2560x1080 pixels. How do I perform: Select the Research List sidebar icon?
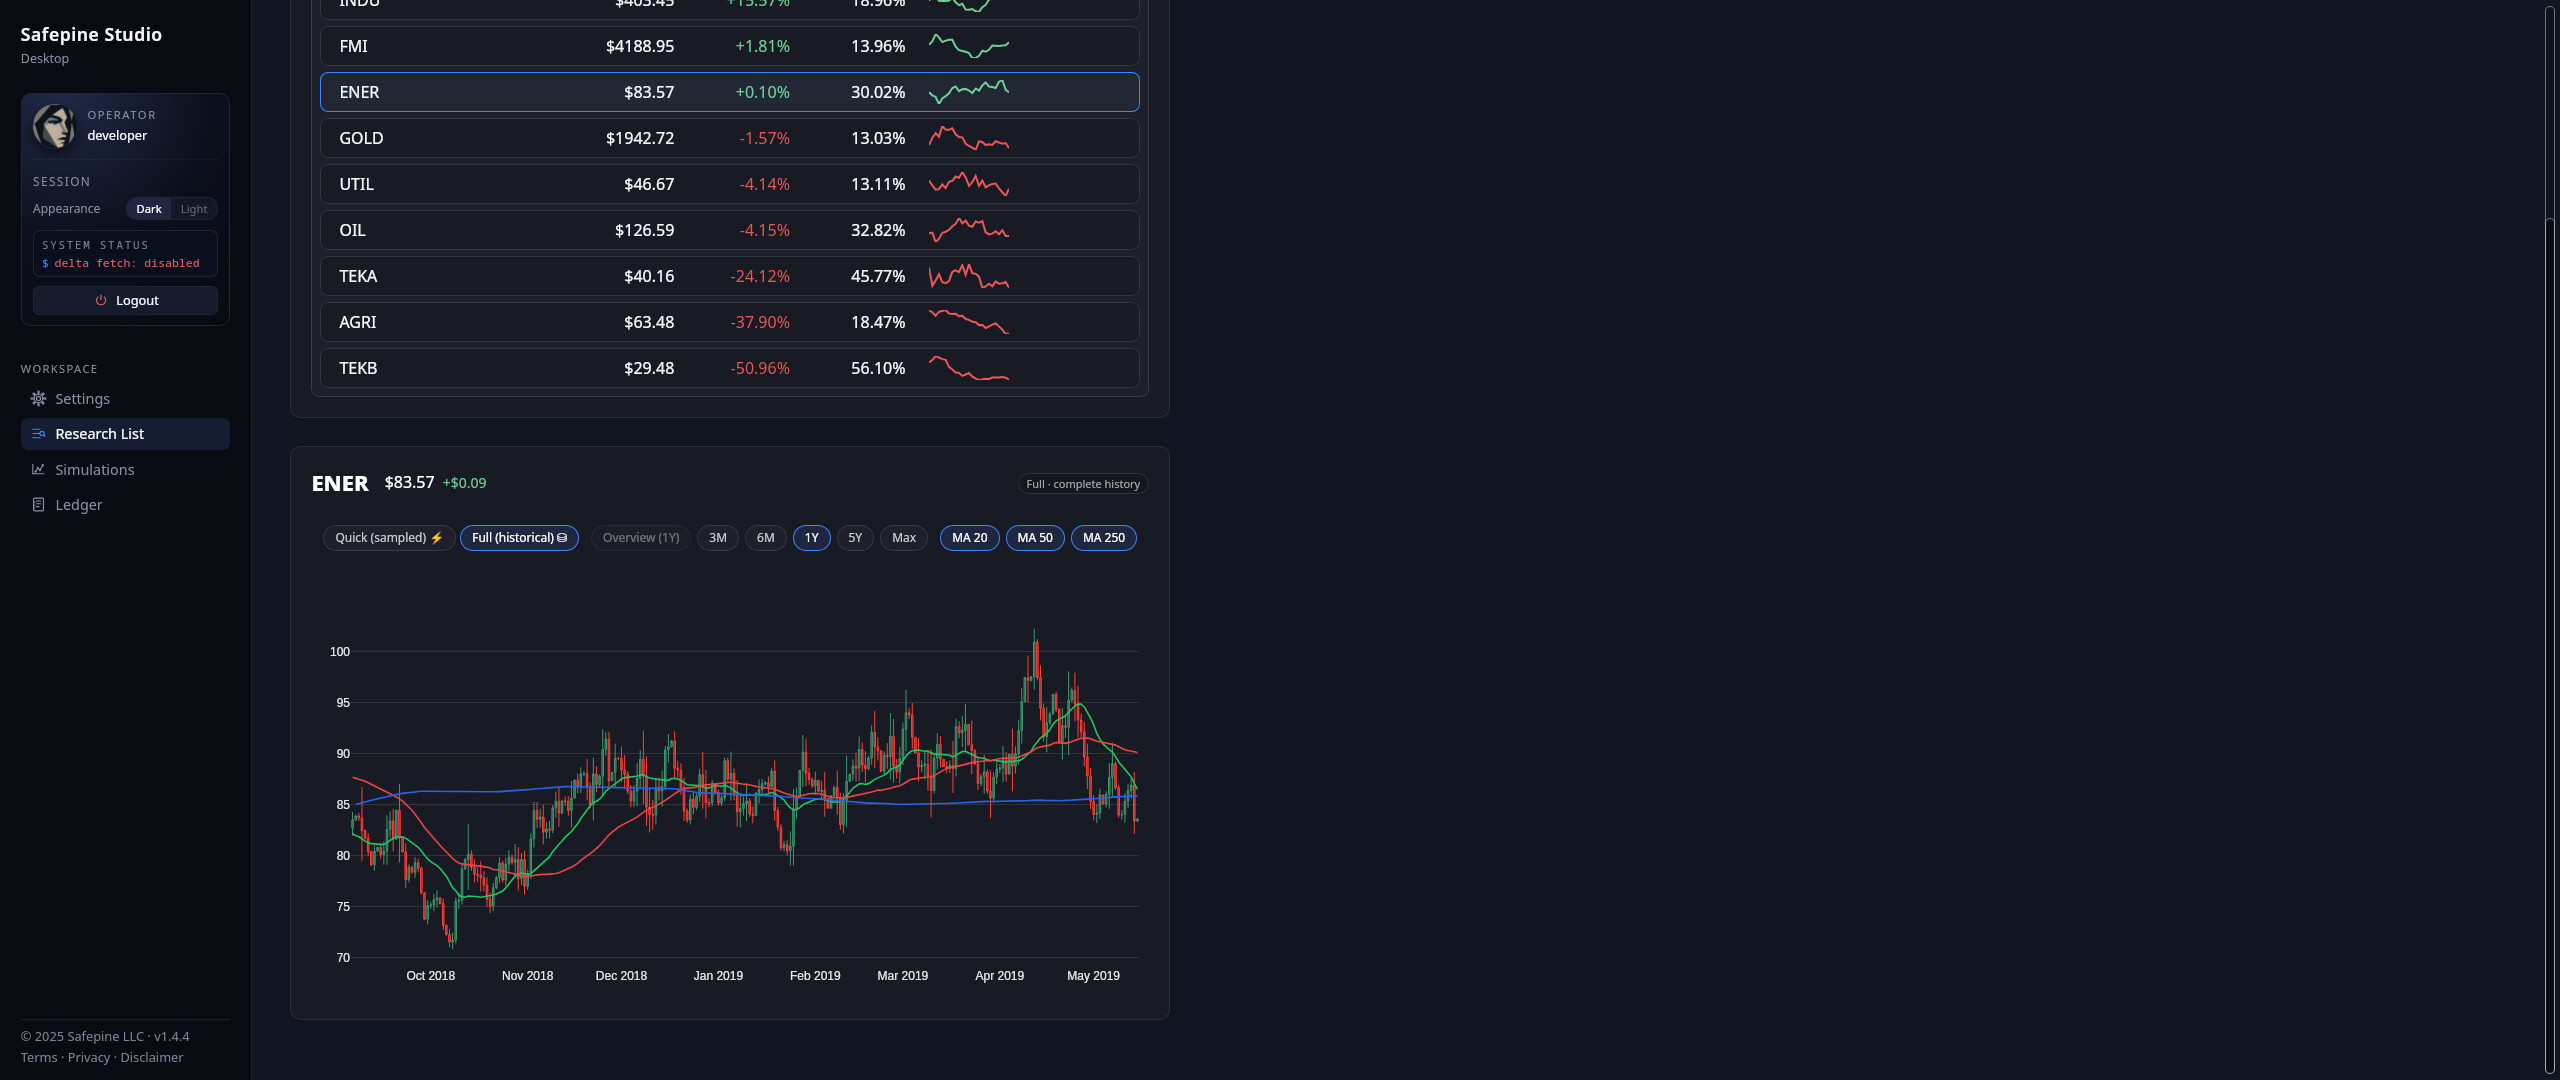(x=38, y=434)
